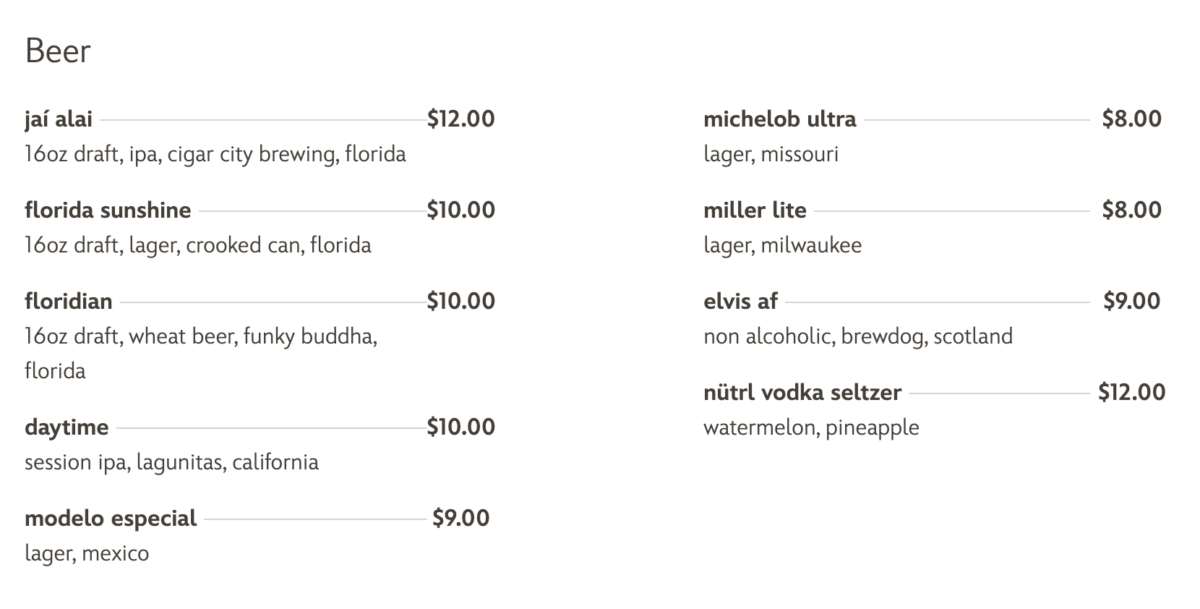Choose the elvis af non-alcoholic beer
This screenshot has height=609, width=1200.
pyautogui.click(x=740, y=302)
